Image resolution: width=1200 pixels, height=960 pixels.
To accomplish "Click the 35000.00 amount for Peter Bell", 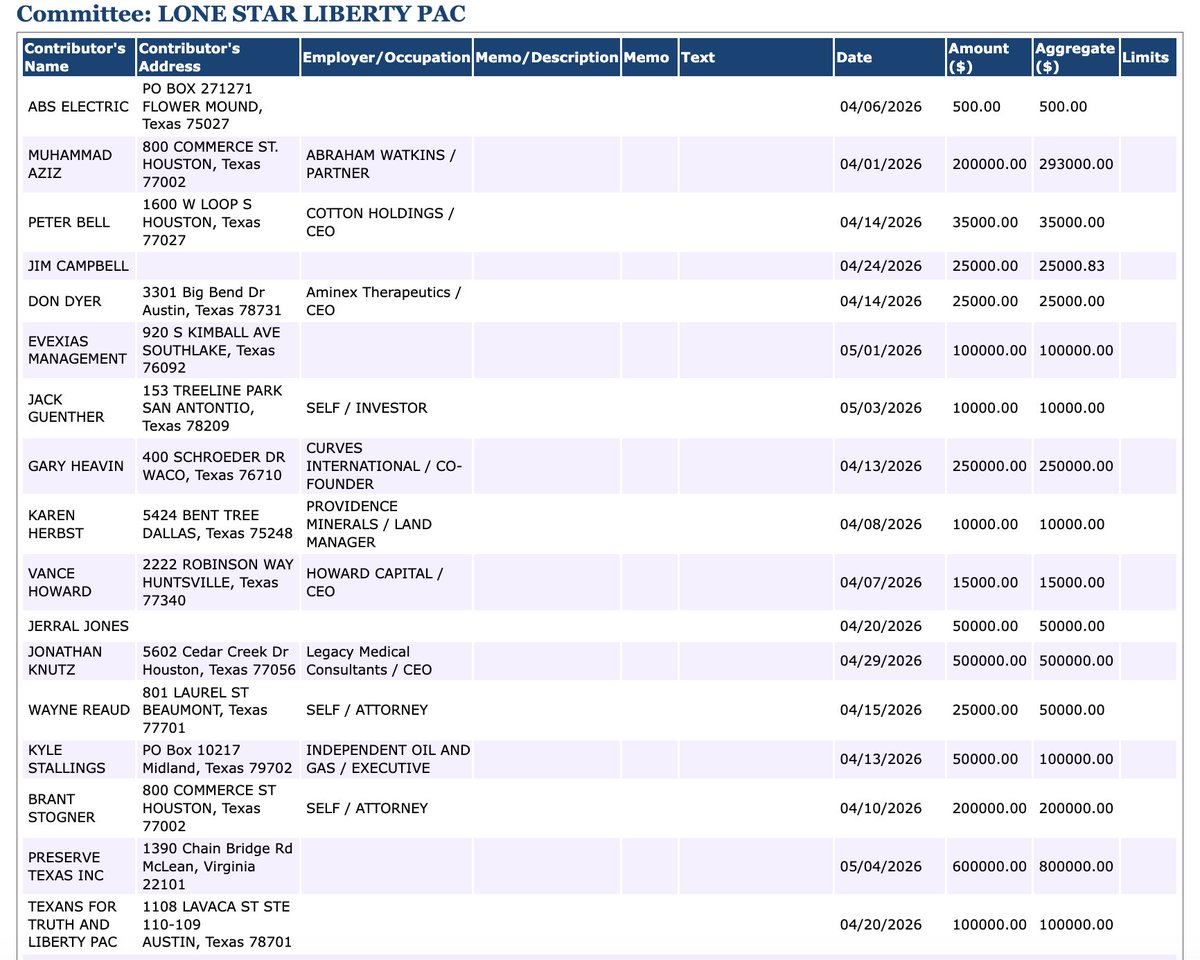I will (985, 222).
